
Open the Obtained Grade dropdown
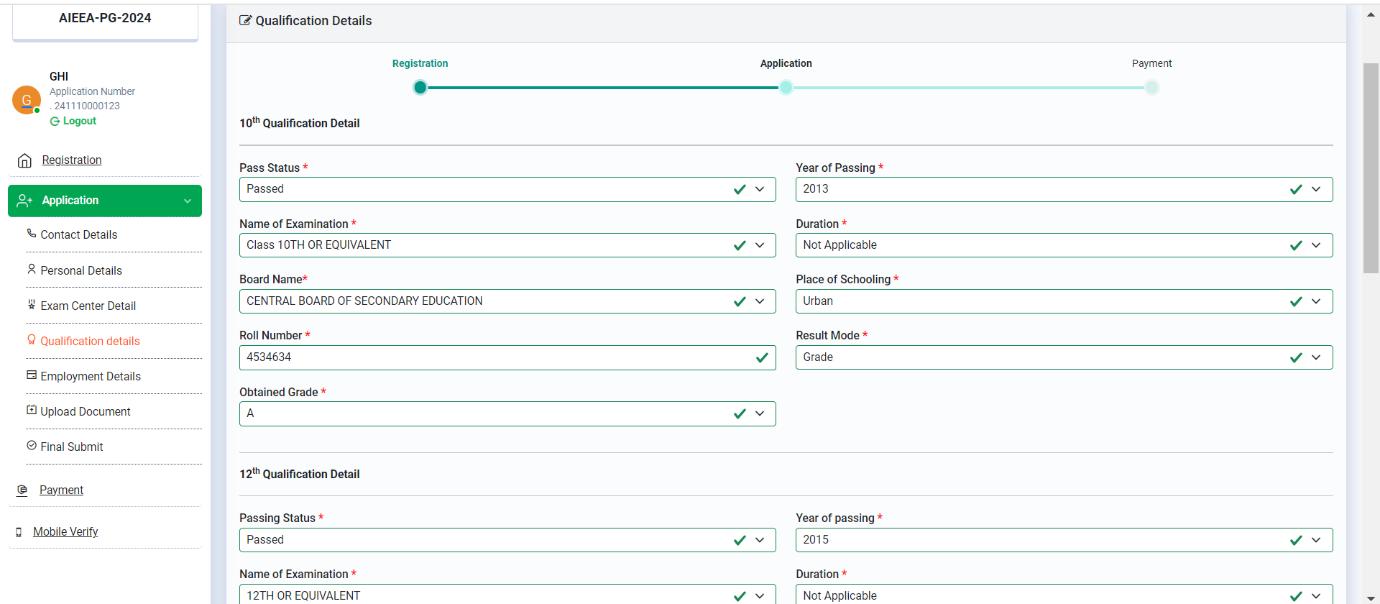(507, 413)
